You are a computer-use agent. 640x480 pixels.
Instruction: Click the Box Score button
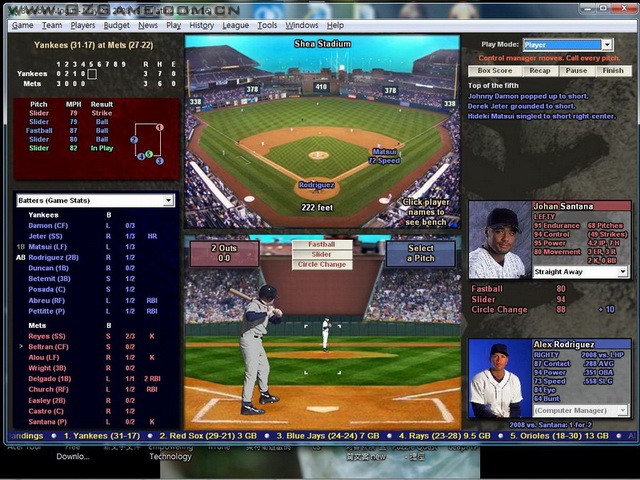495,71
